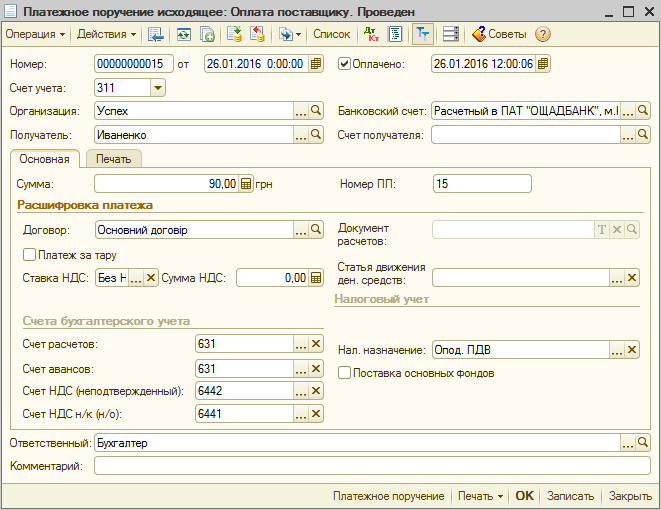This screenshot has height=510, width=661.
Task: Open calendar for the Оплачено date
Action: 542,64
